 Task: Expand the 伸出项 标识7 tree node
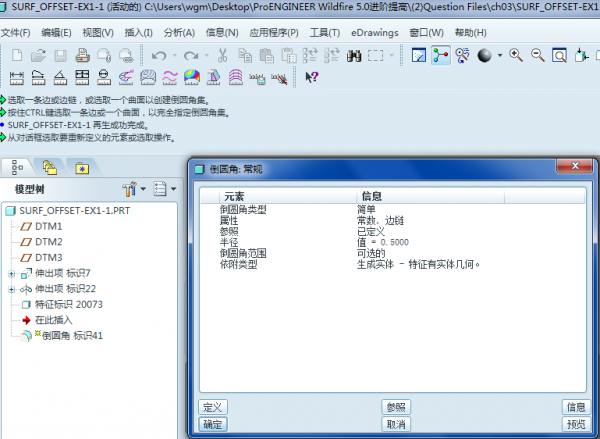pos(11,274)
